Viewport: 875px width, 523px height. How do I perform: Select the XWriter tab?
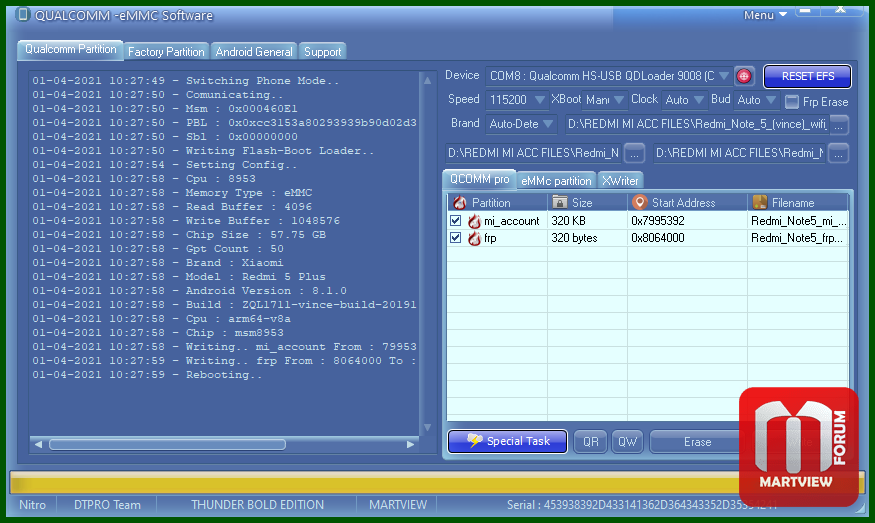[x=620, y=181]
